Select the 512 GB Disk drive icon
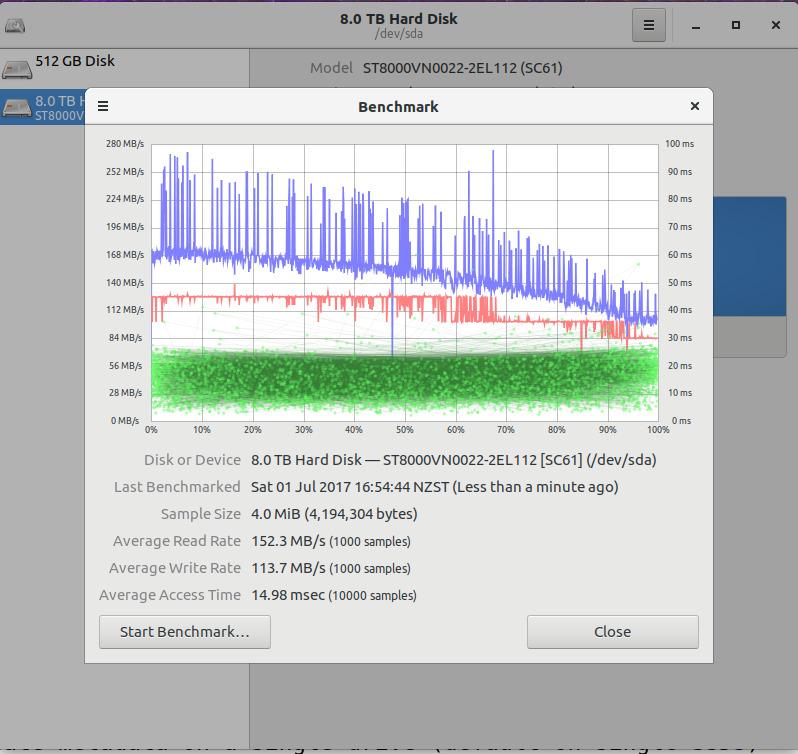Screen dimensions: 798x754 (x=17, y=69)
